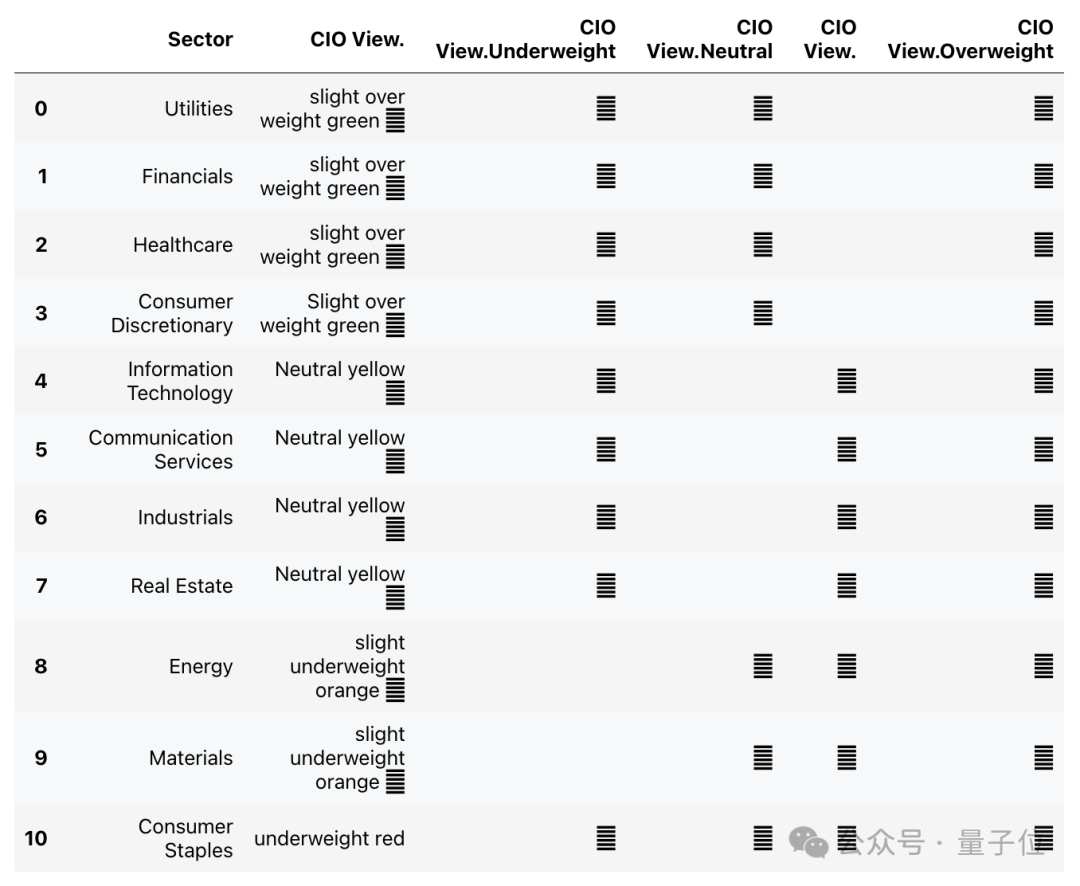Image resolution: width=1080 pixels, height=886 pixels.
Task: Click the 'underweight red' cell
Action: pyautogui.click(x=329, y=838)
